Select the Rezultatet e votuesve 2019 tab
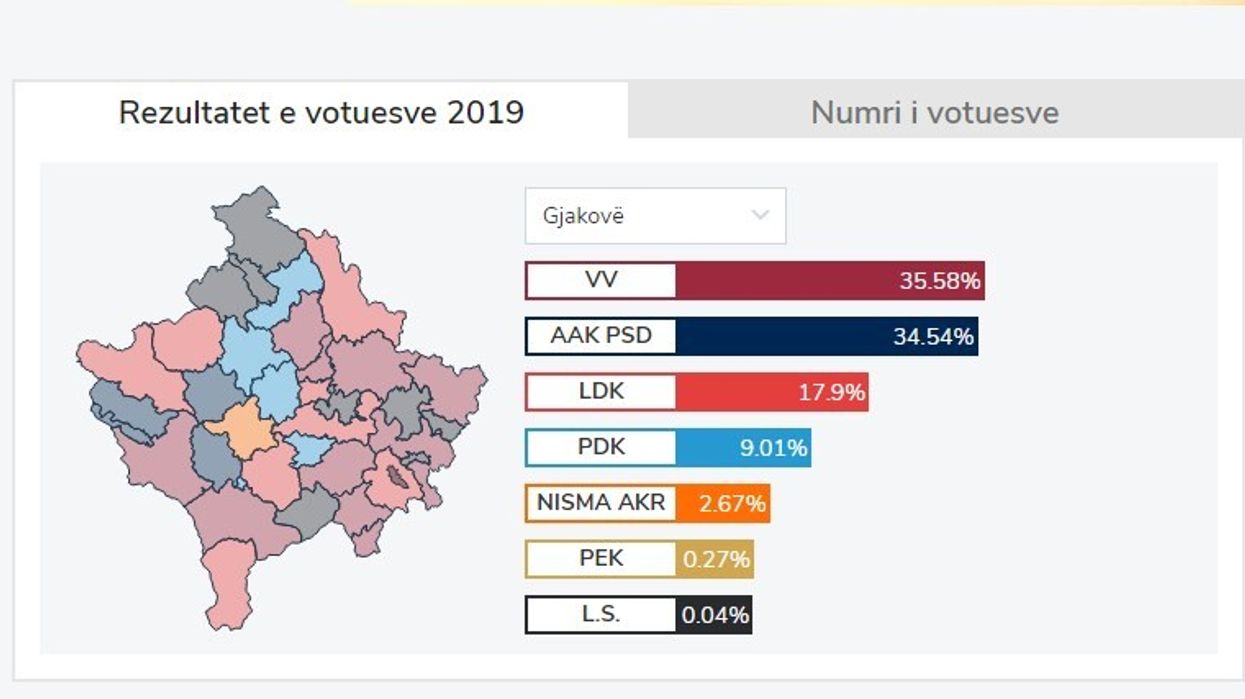1245x699 pixels. (x=322, y=113)
